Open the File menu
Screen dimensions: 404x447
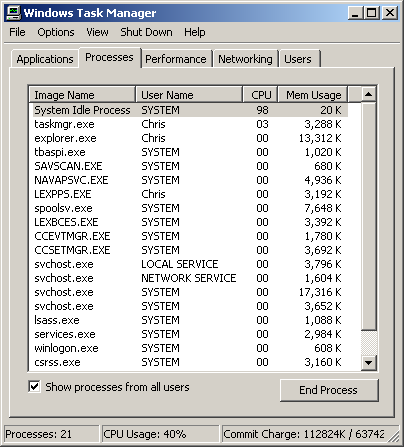tap(17, 32)
